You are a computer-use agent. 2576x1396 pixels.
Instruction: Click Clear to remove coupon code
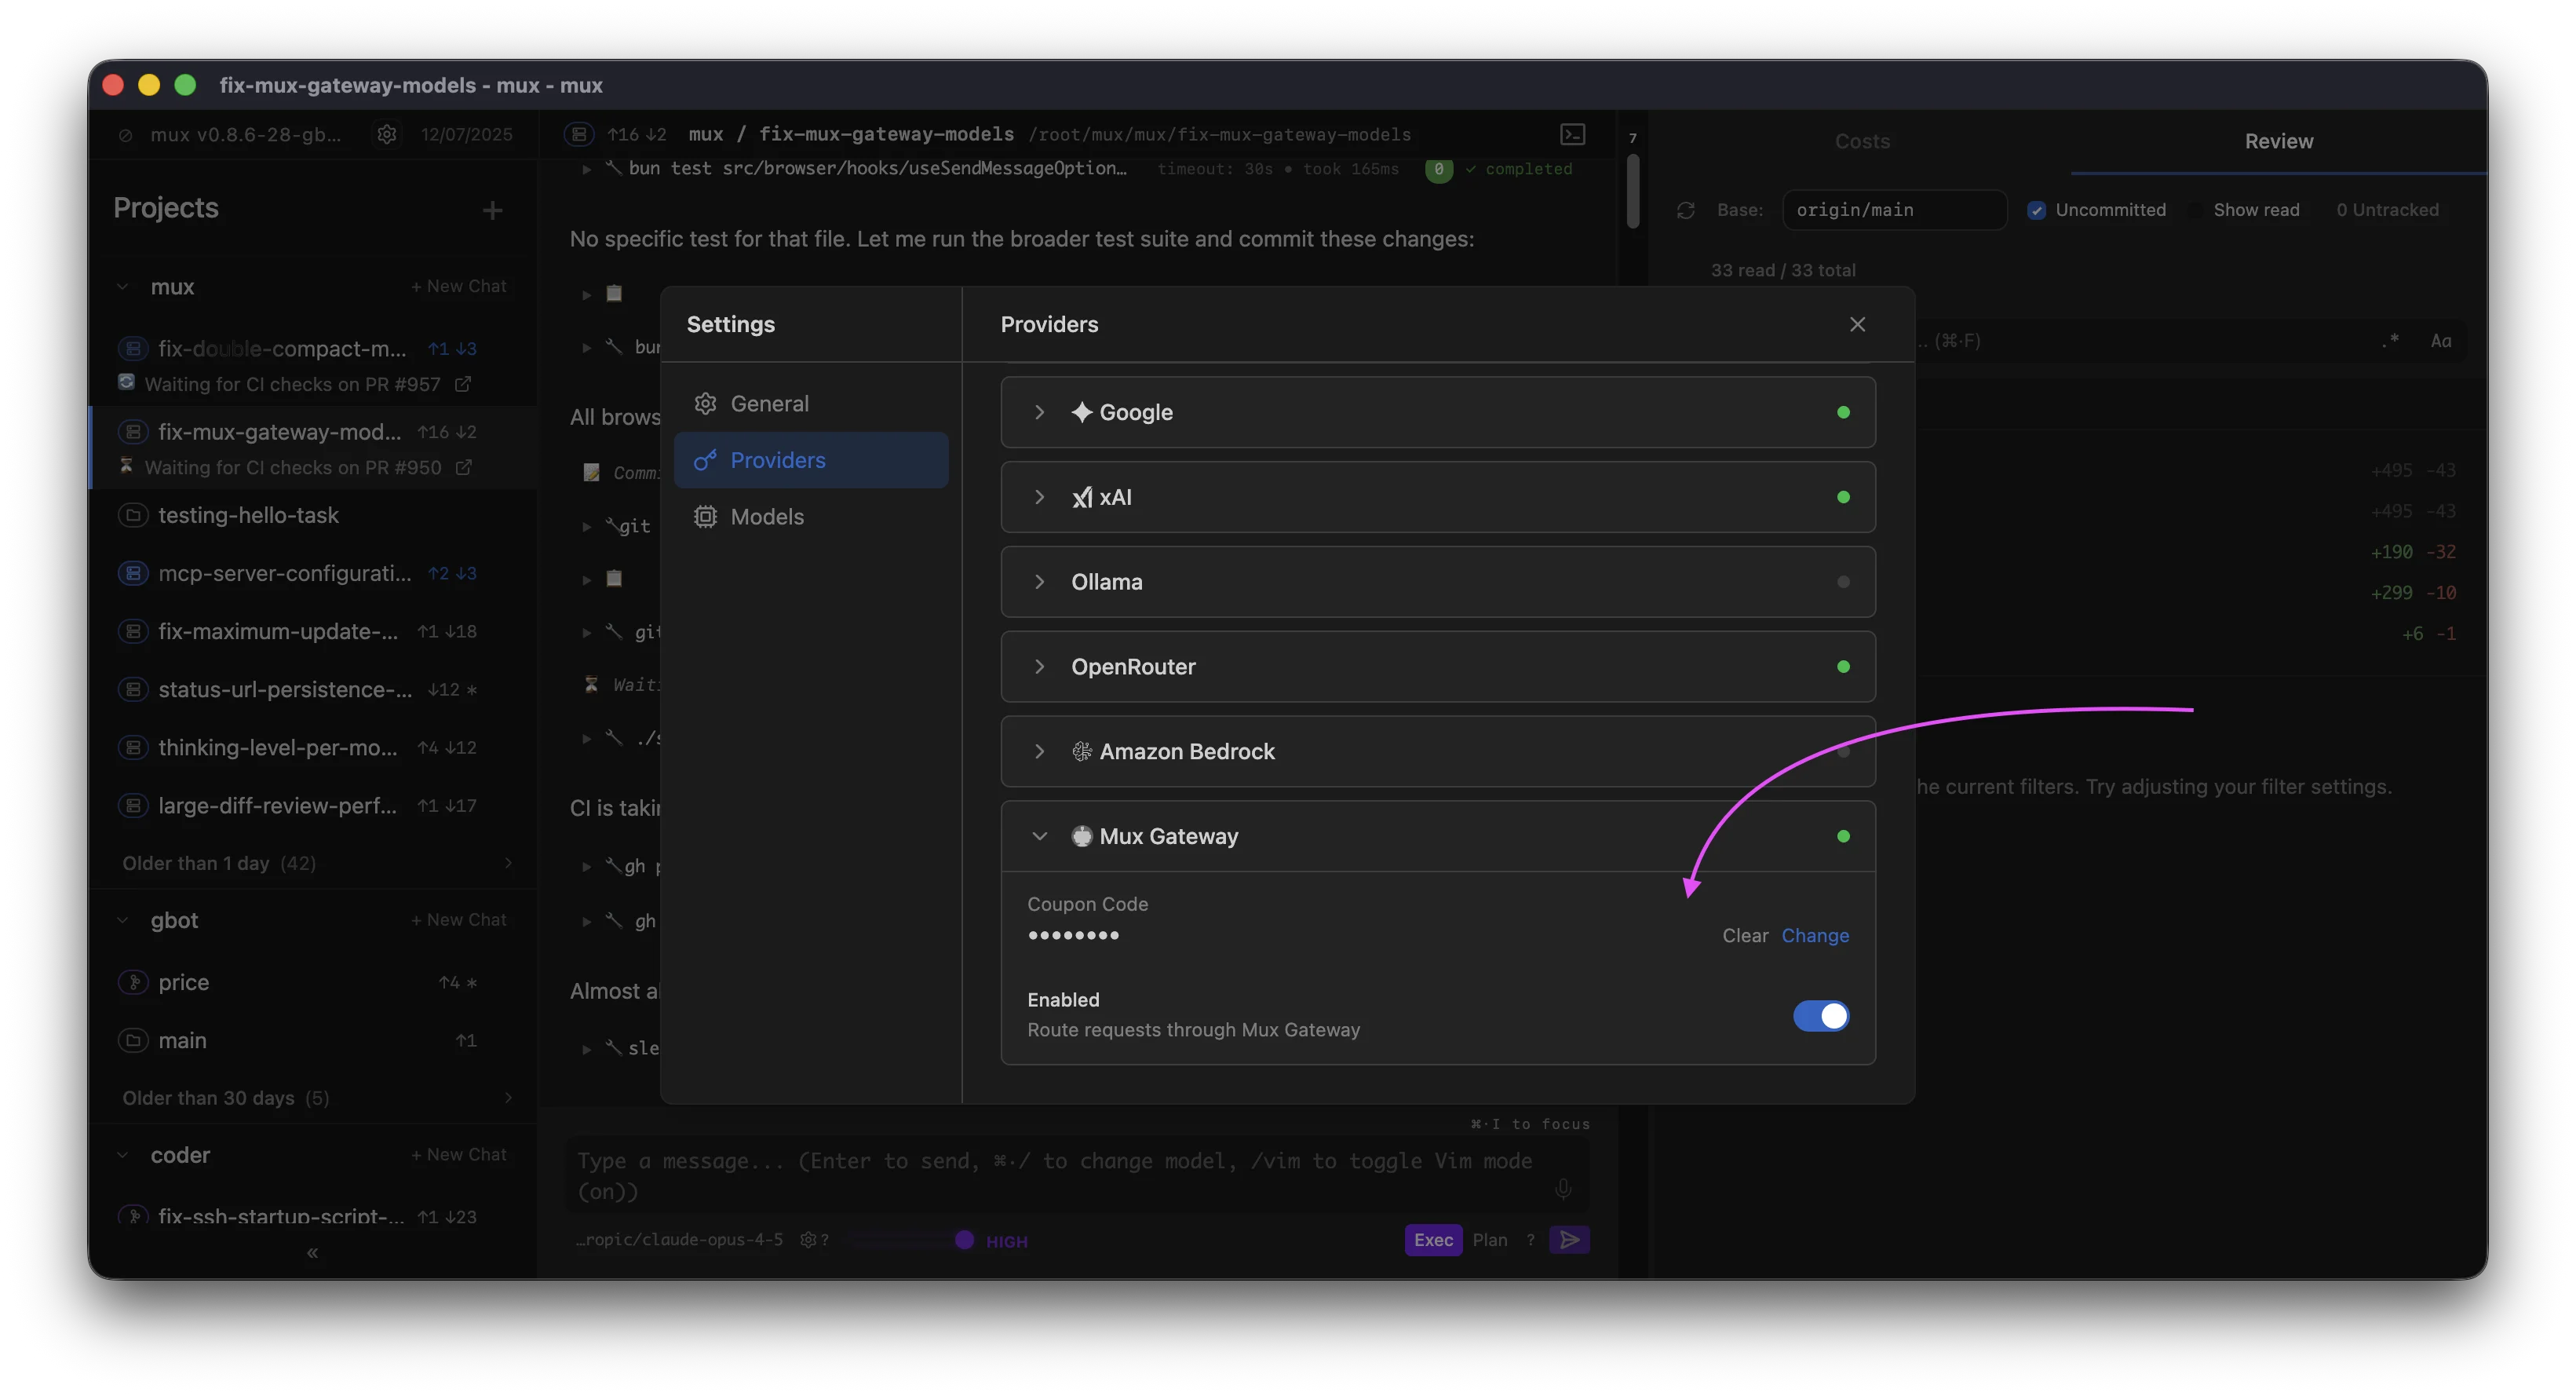click(x=1744, y=936)
